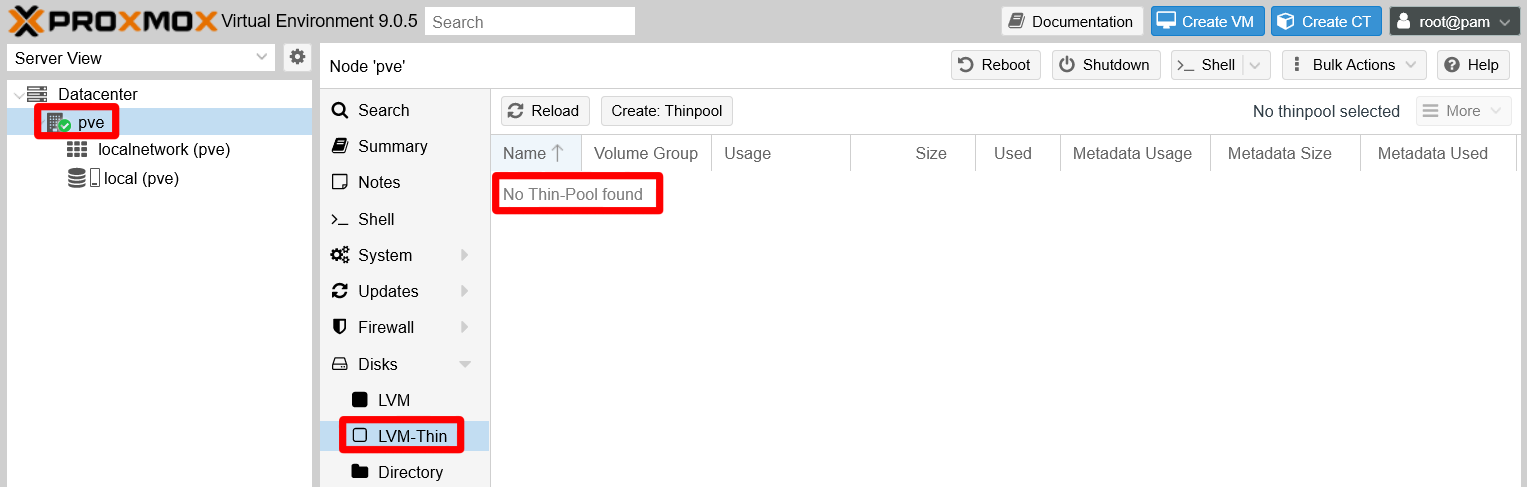Open the Shell button's dropdown arrow

click(1256, 65)
